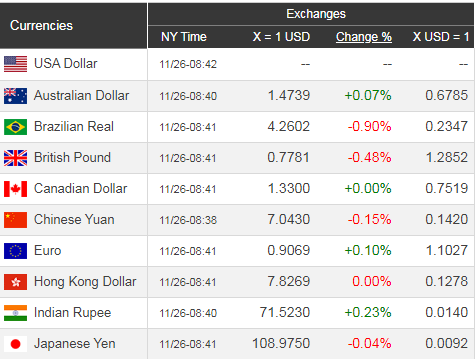Select the British Pound row name
This screenshot has height=361, width=475.
tap(72, 158)
